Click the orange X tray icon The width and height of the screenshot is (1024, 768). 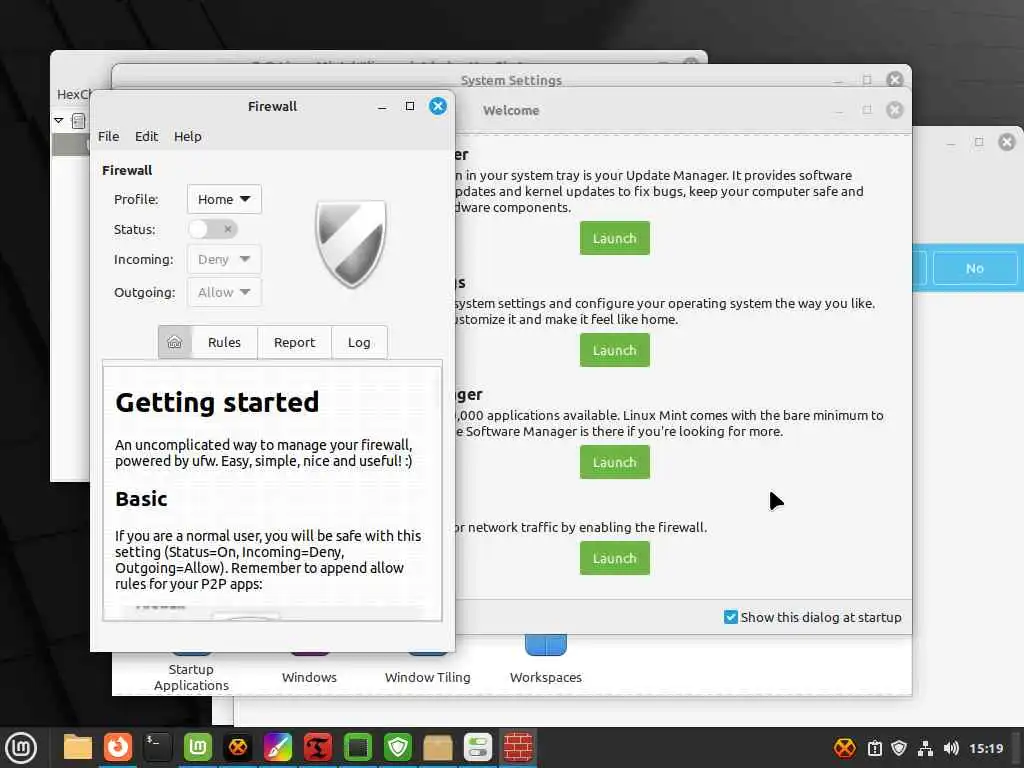[844, 748]
